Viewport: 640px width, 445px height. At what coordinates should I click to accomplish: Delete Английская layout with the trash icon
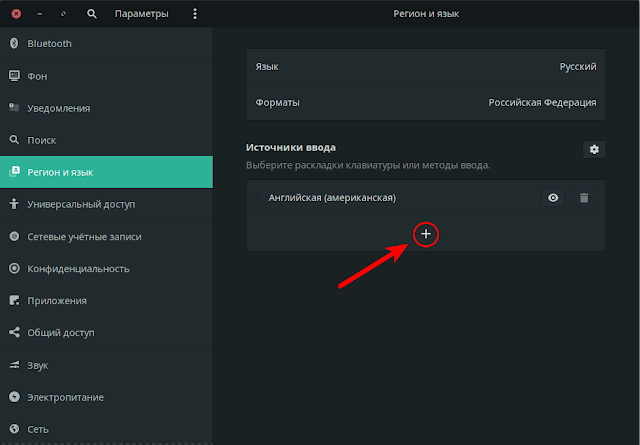[x=584, y=198]
